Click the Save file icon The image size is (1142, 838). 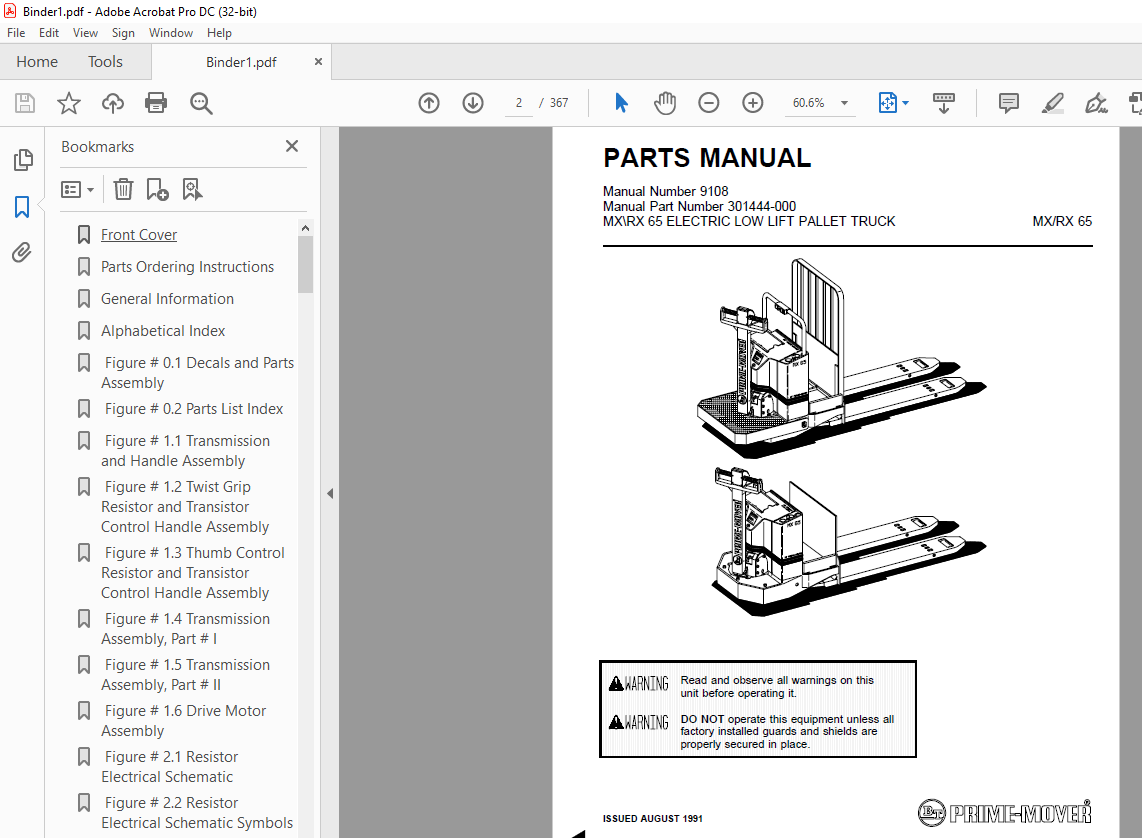click(25, 103)
